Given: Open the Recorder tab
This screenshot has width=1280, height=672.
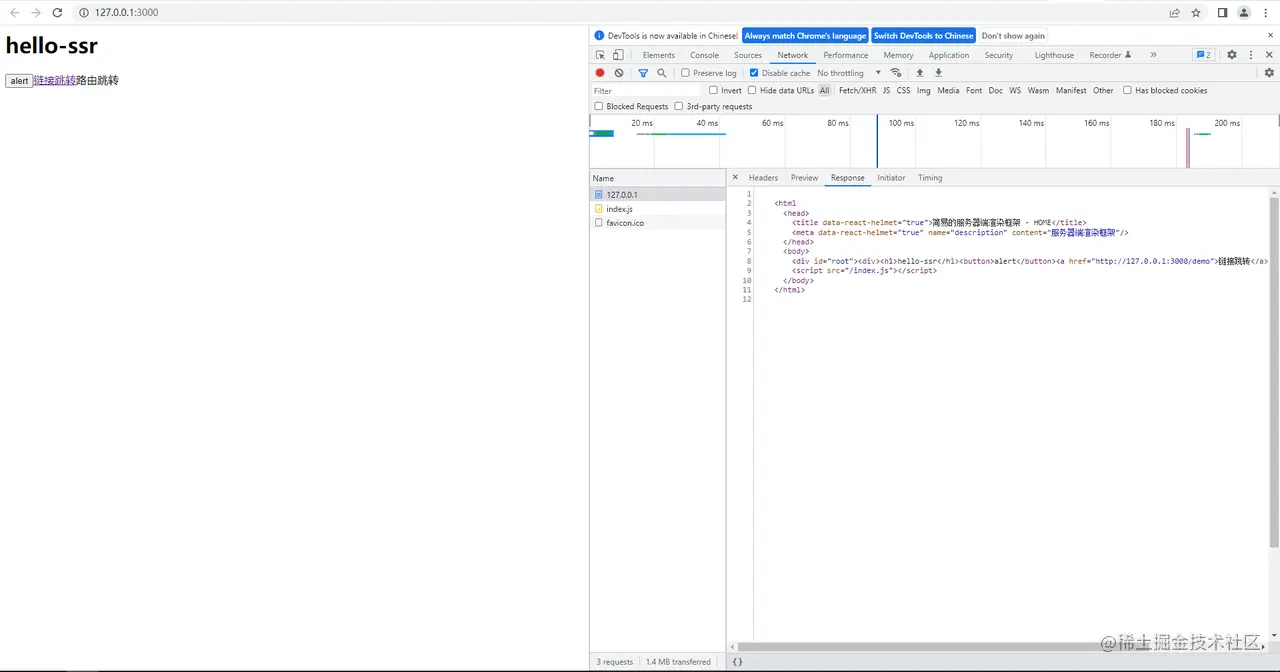Looking at the screenshot, I should click(1110, 55).
